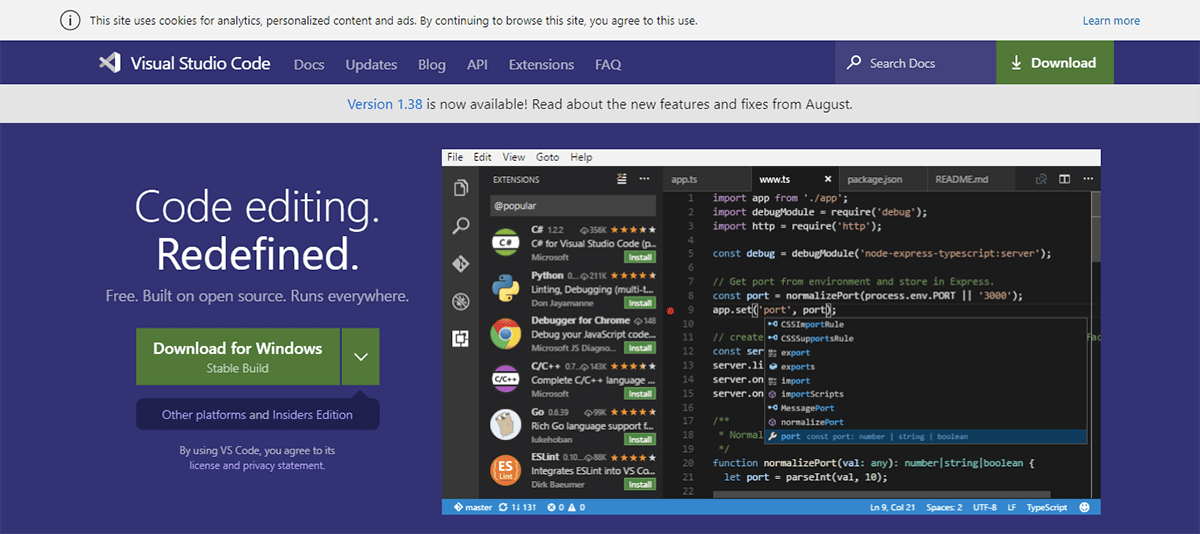Open the Updates nav link
This screenshot has width=1200, height=534.
[x=371, y=64]
